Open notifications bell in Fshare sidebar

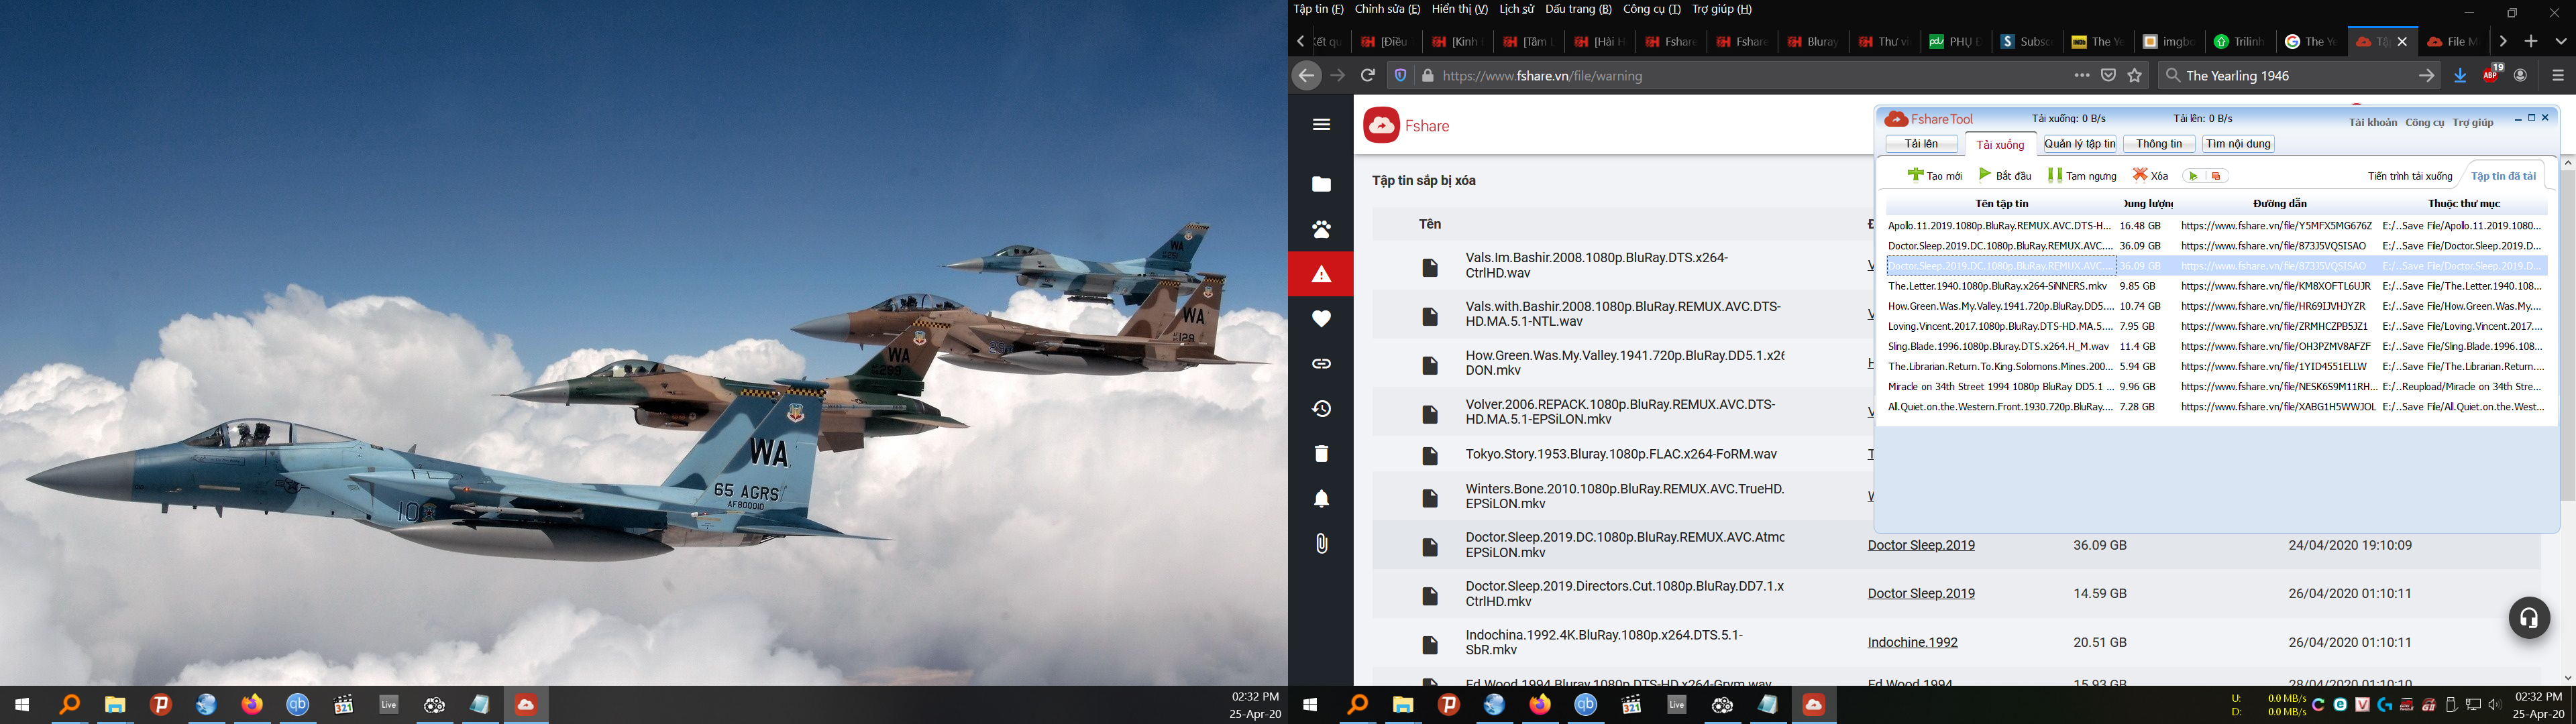click(x=1321, y=498)
